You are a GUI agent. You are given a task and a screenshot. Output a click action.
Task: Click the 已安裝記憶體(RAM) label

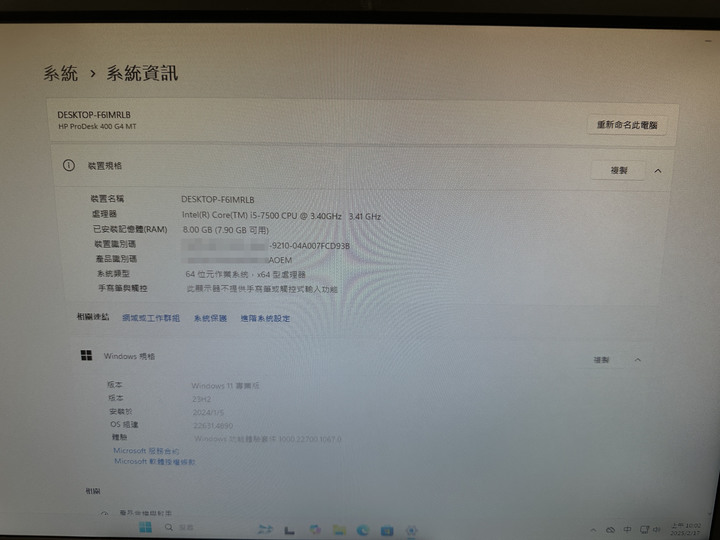(x=130, y=229)
